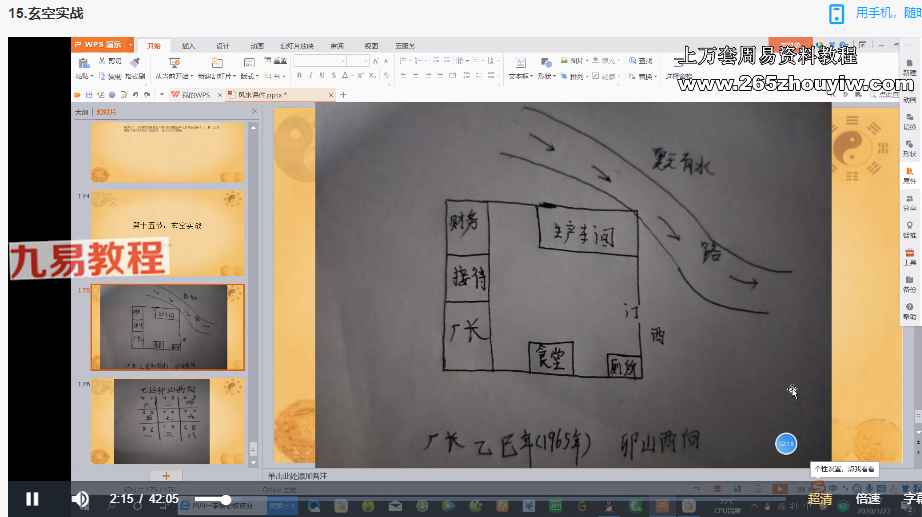Click the video progress bar slider
The width and height of the screenshot is (922, 517).
[227, 499]
